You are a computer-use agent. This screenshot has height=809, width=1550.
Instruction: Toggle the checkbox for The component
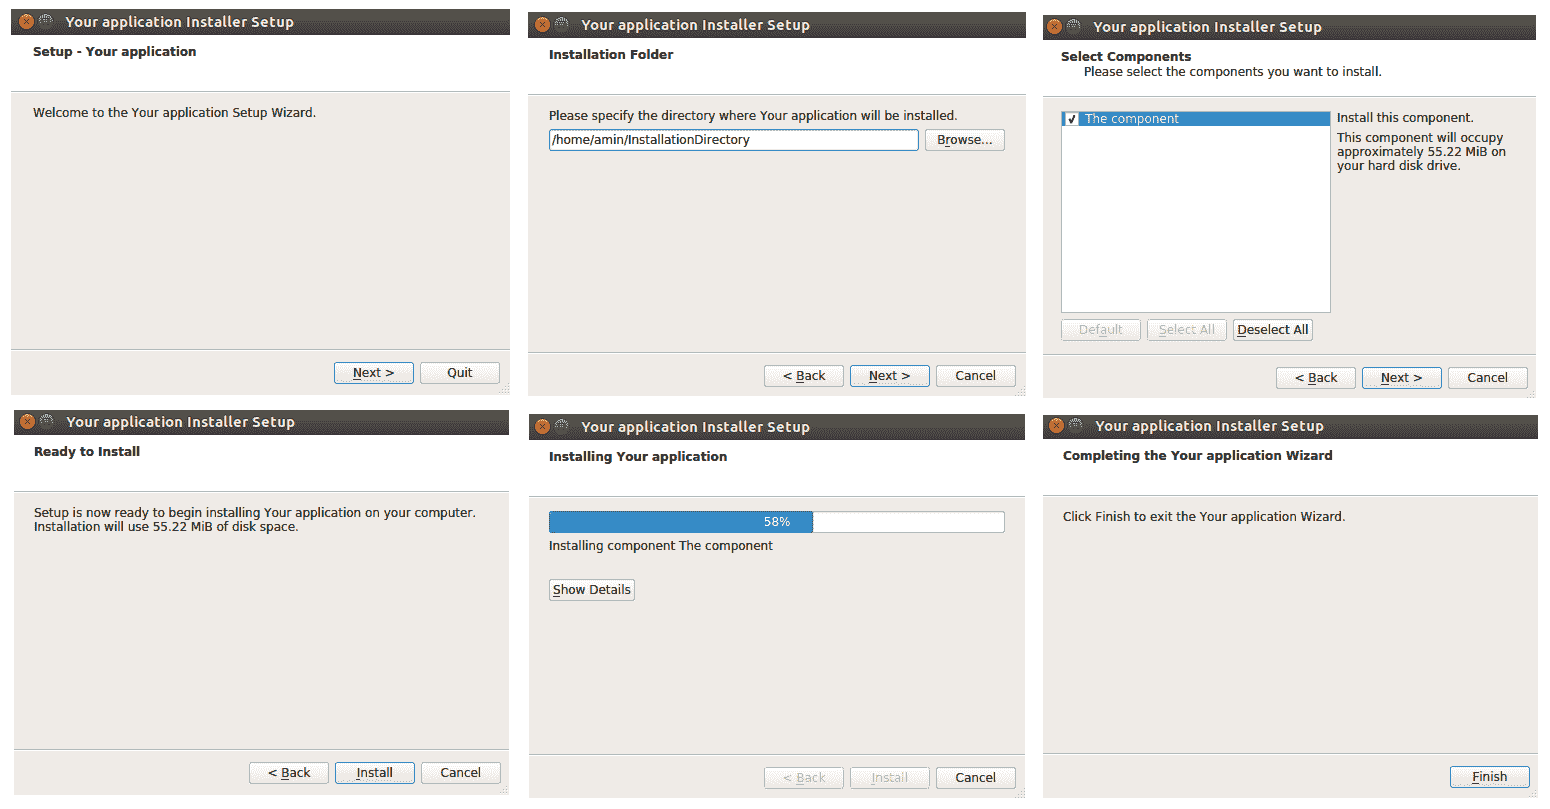pyautogui.click(x=1072, y=119)
